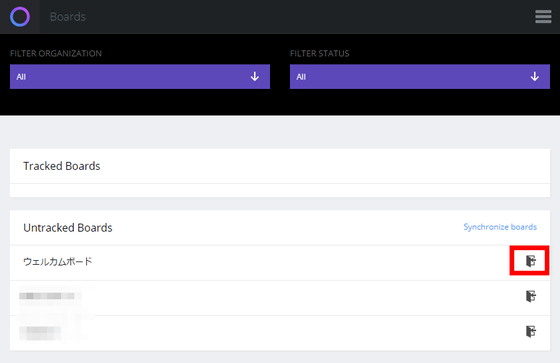This screenshot has width=560, height=363.
Task: Open the Filter Organization dropdown
Action: pos(140,76)
